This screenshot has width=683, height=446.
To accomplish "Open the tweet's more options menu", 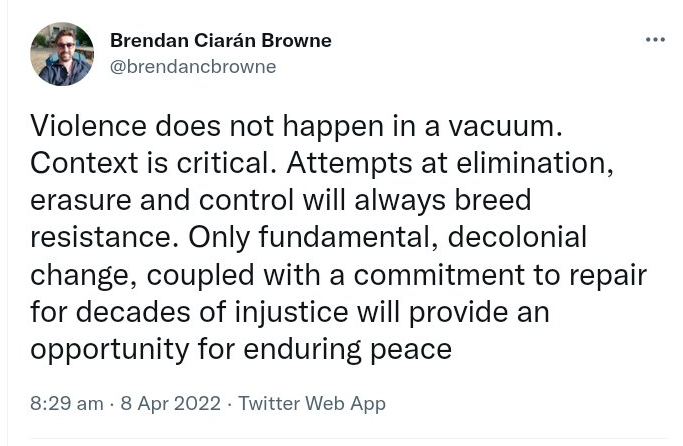I will [x=655, y=40].
